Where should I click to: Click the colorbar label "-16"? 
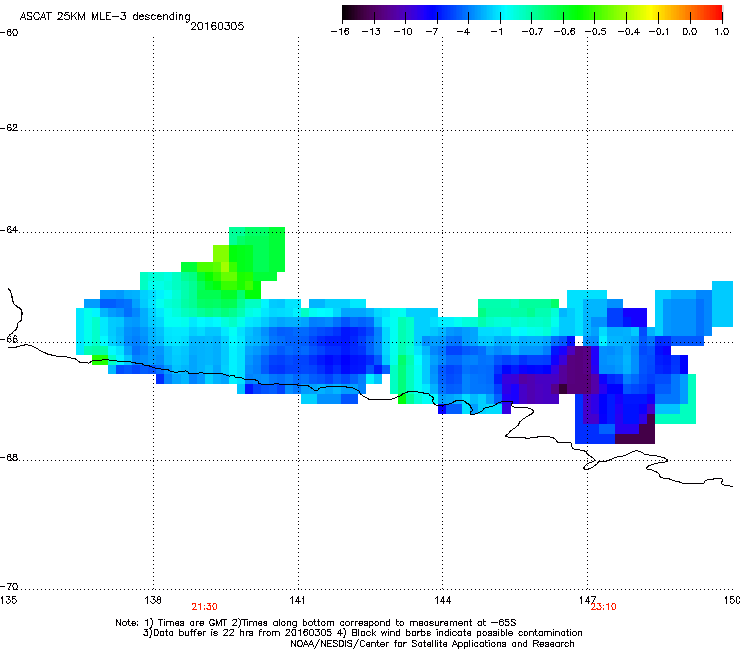click(x=340, y=32)
